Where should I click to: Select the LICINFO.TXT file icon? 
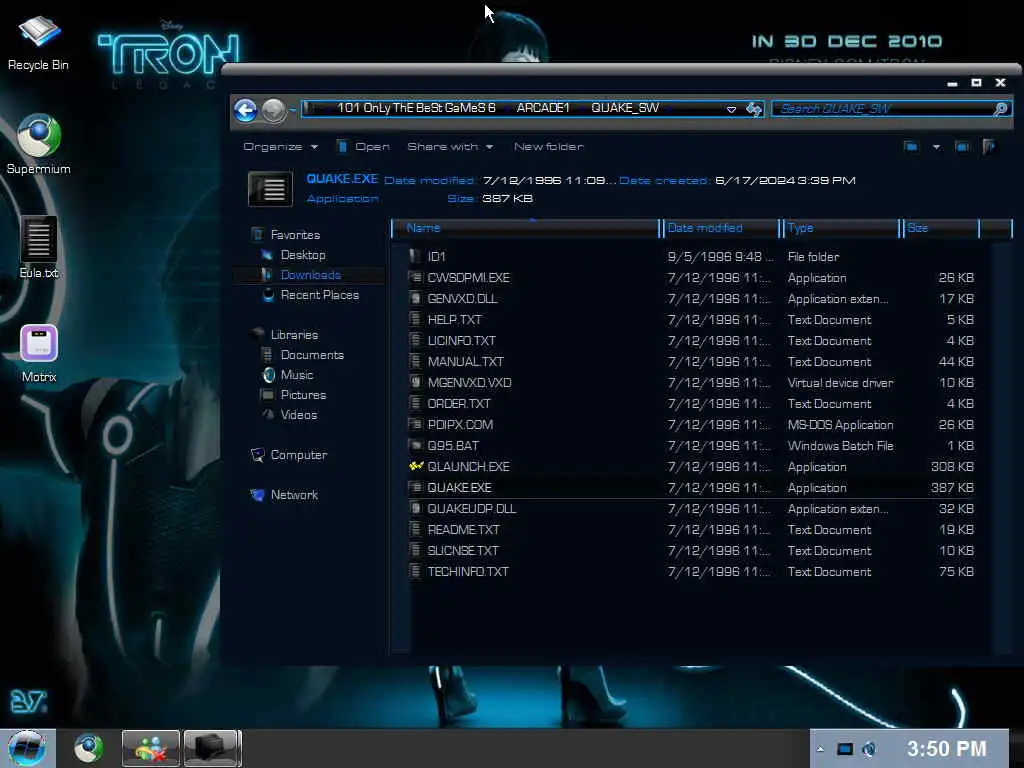click(415, 340)
